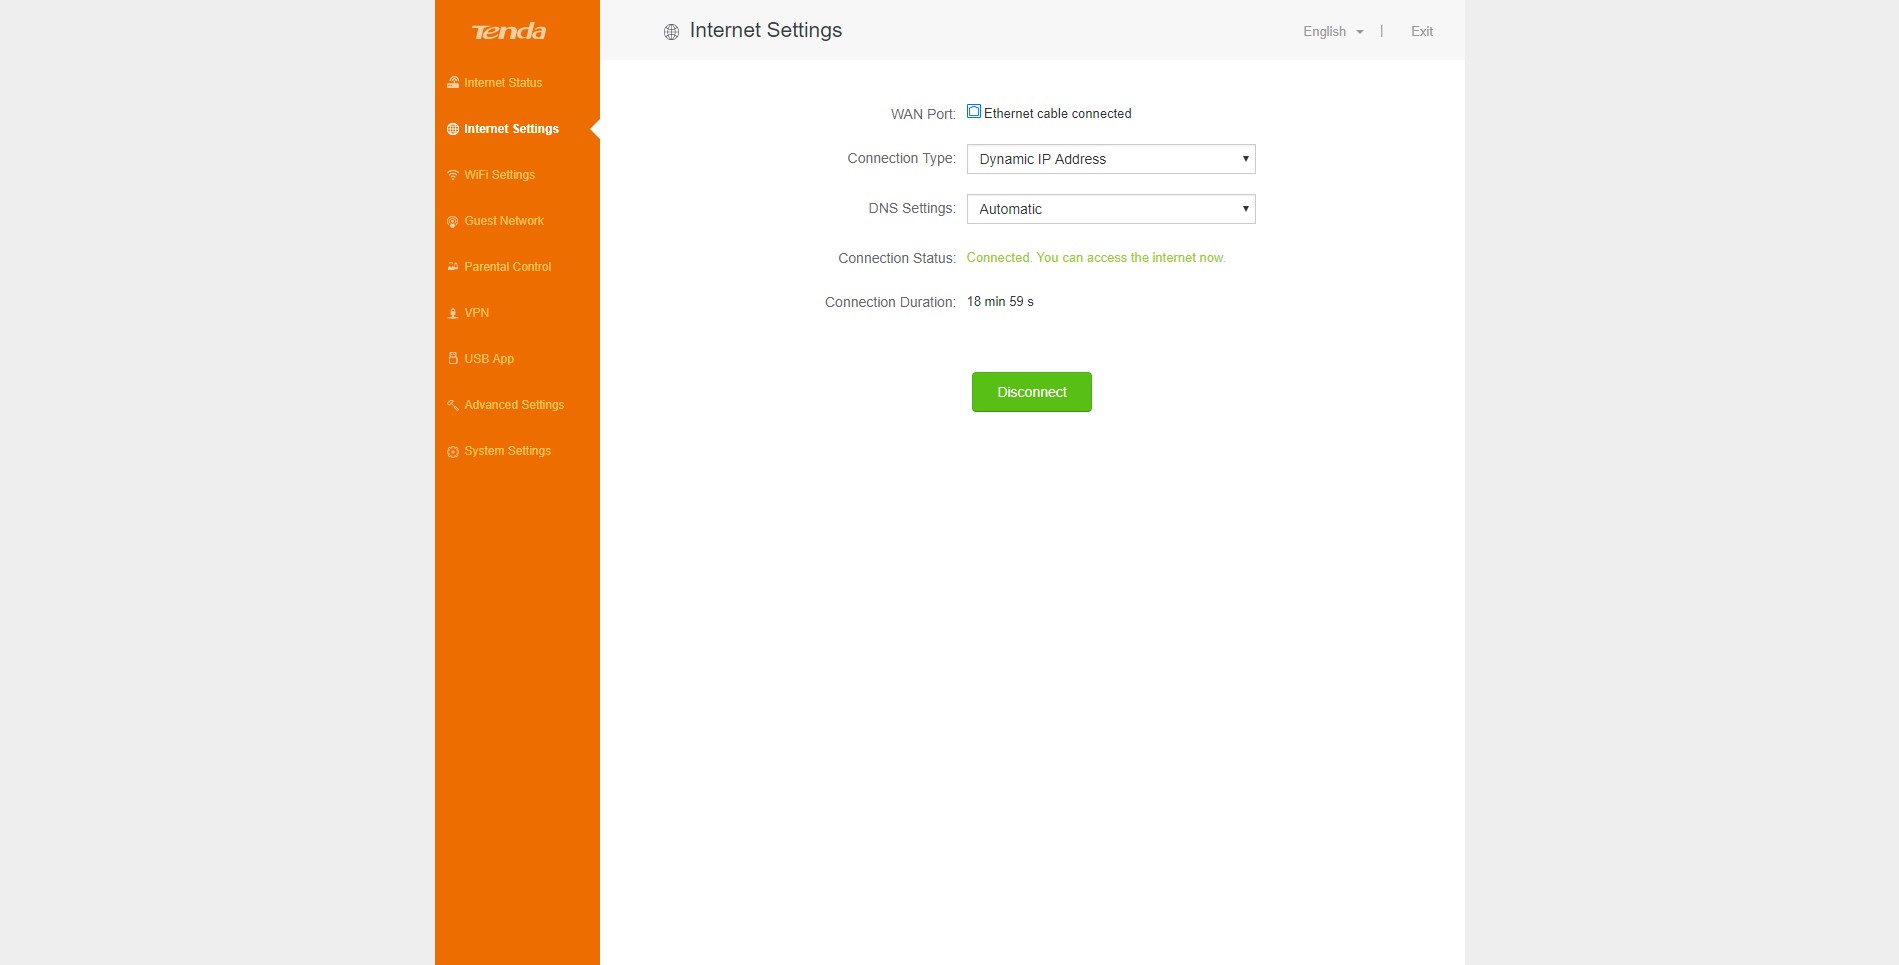The width and height of the screenshot is (1899, 965).
Task: Click the 'DNS Settings:' label
Action: pyautogui.click(x=912, y=208)
